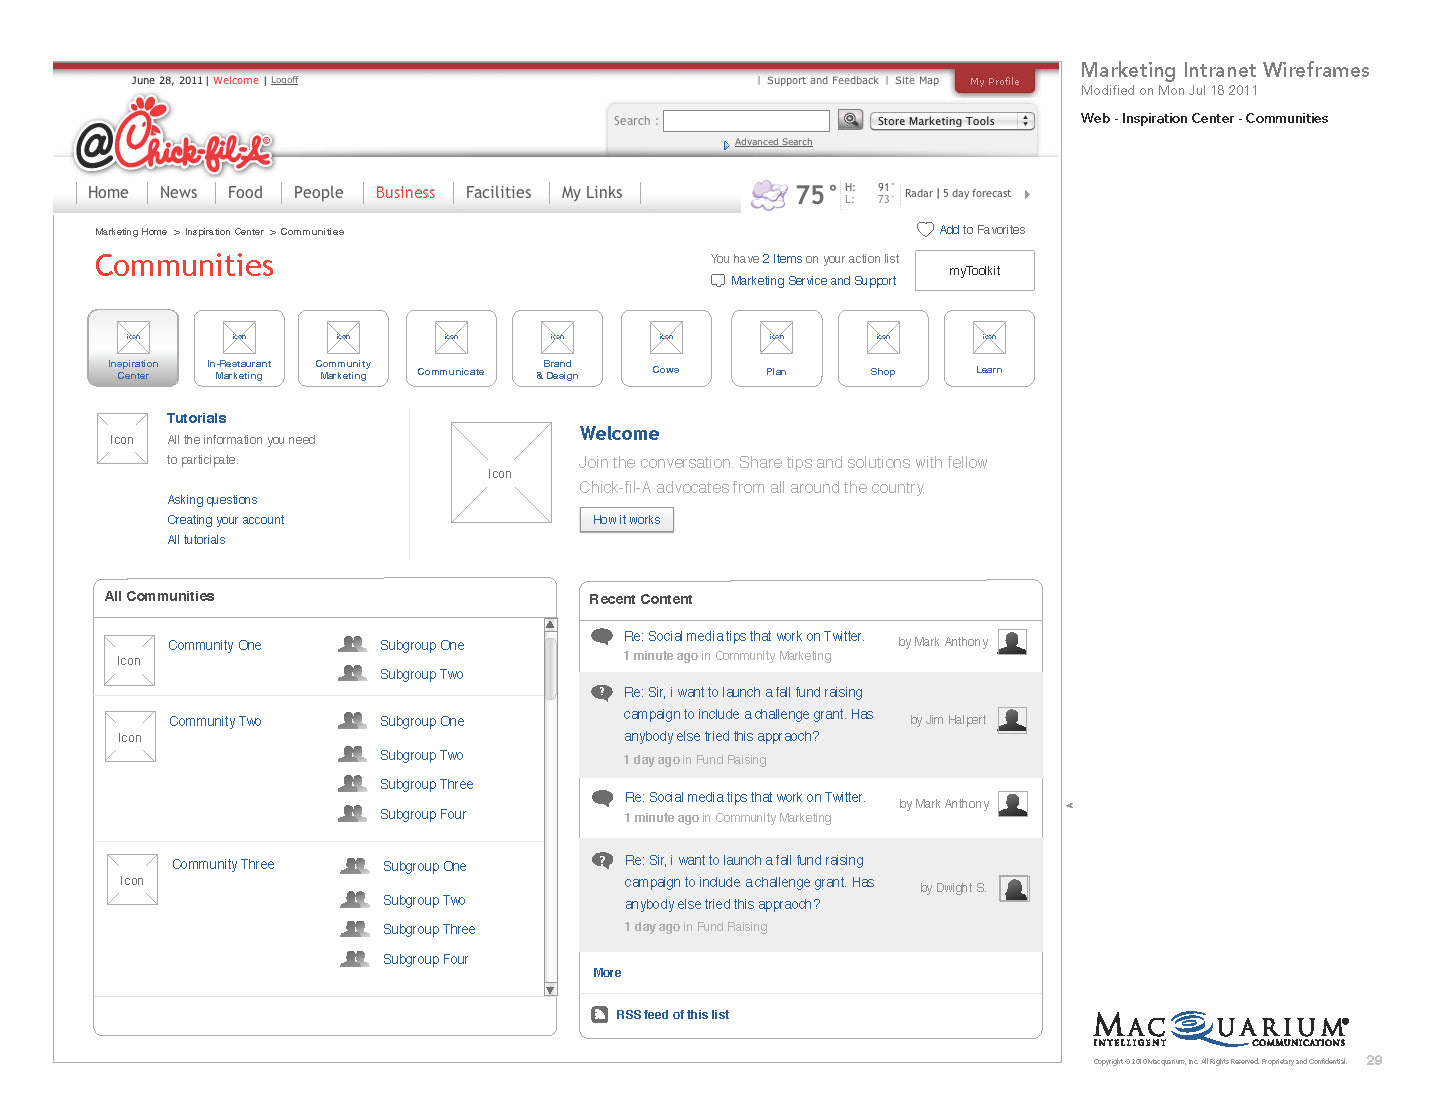Click the search magnifier button

[x=850, y=120]
